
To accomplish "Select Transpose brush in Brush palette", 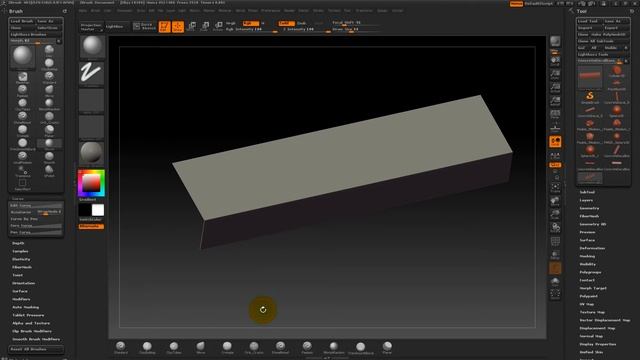I will 22,171.
